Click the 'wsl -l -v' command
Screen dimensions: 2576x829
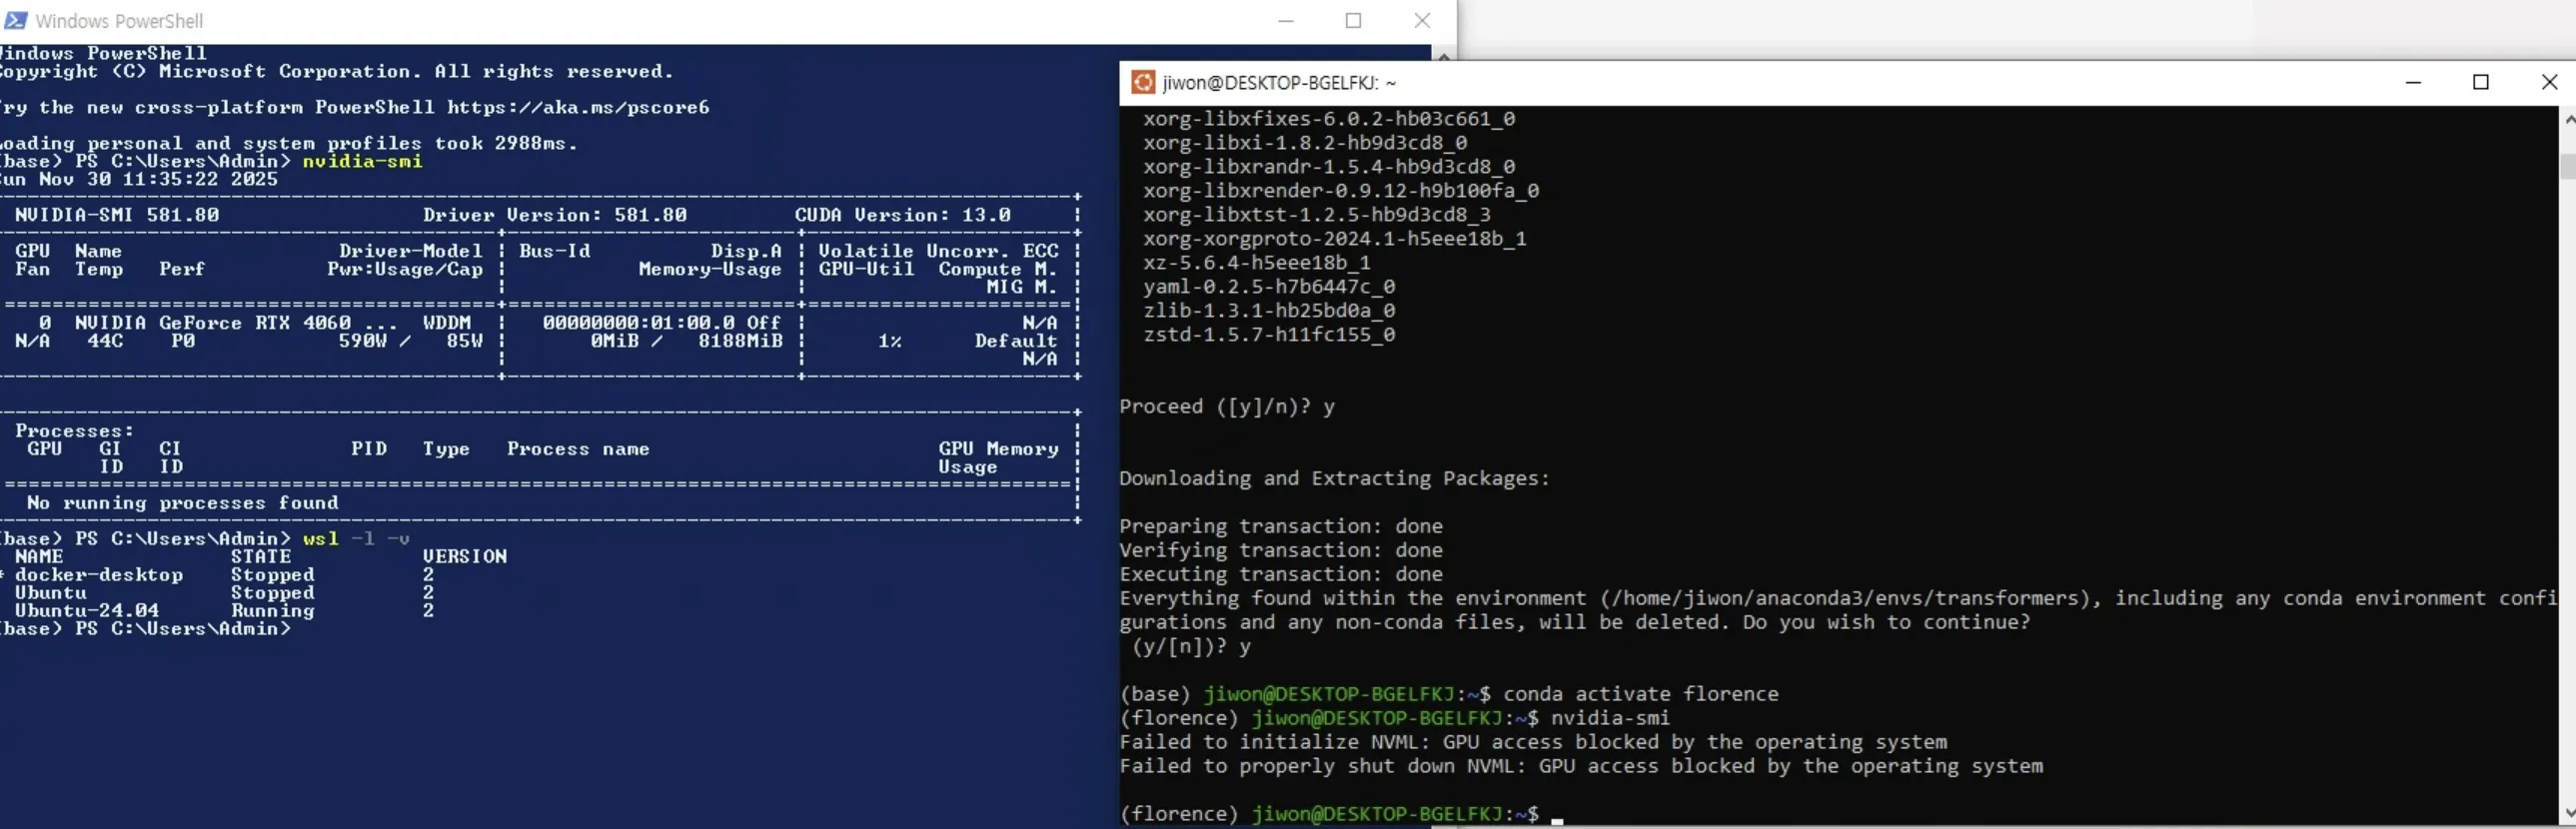point(356,539)
